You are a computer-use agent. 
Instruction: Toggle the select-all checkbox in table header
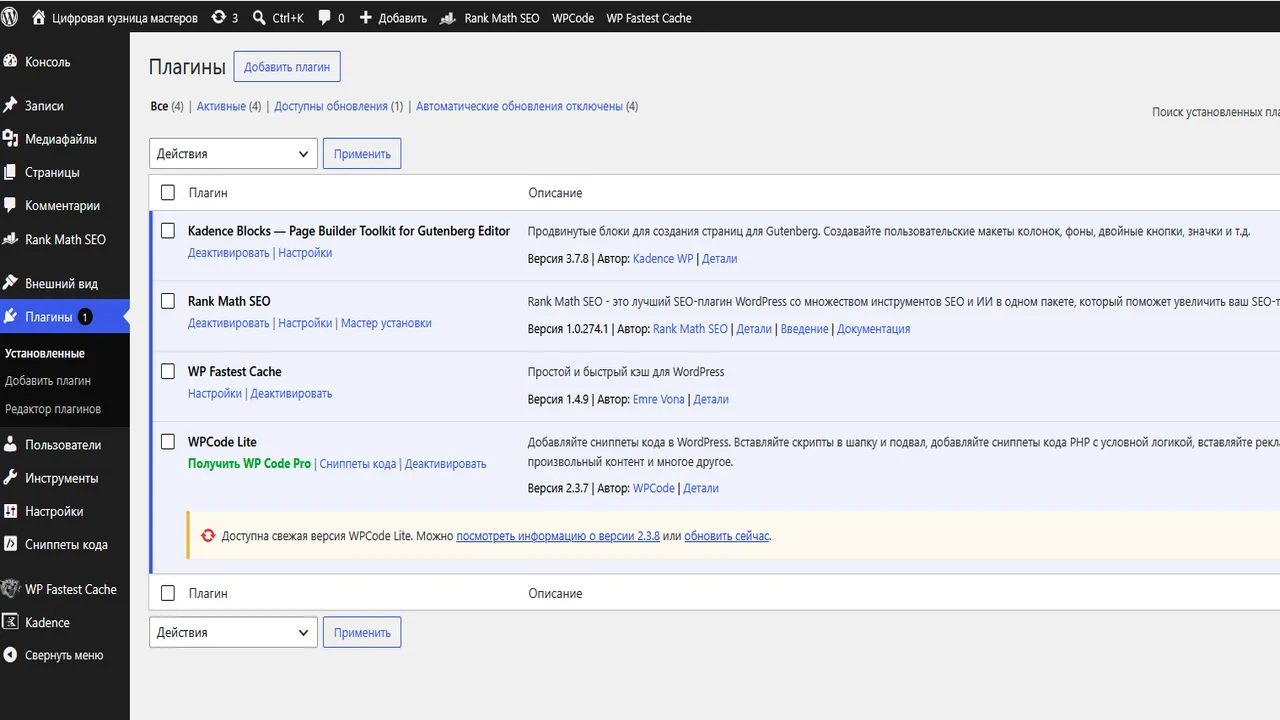(168, 193)
